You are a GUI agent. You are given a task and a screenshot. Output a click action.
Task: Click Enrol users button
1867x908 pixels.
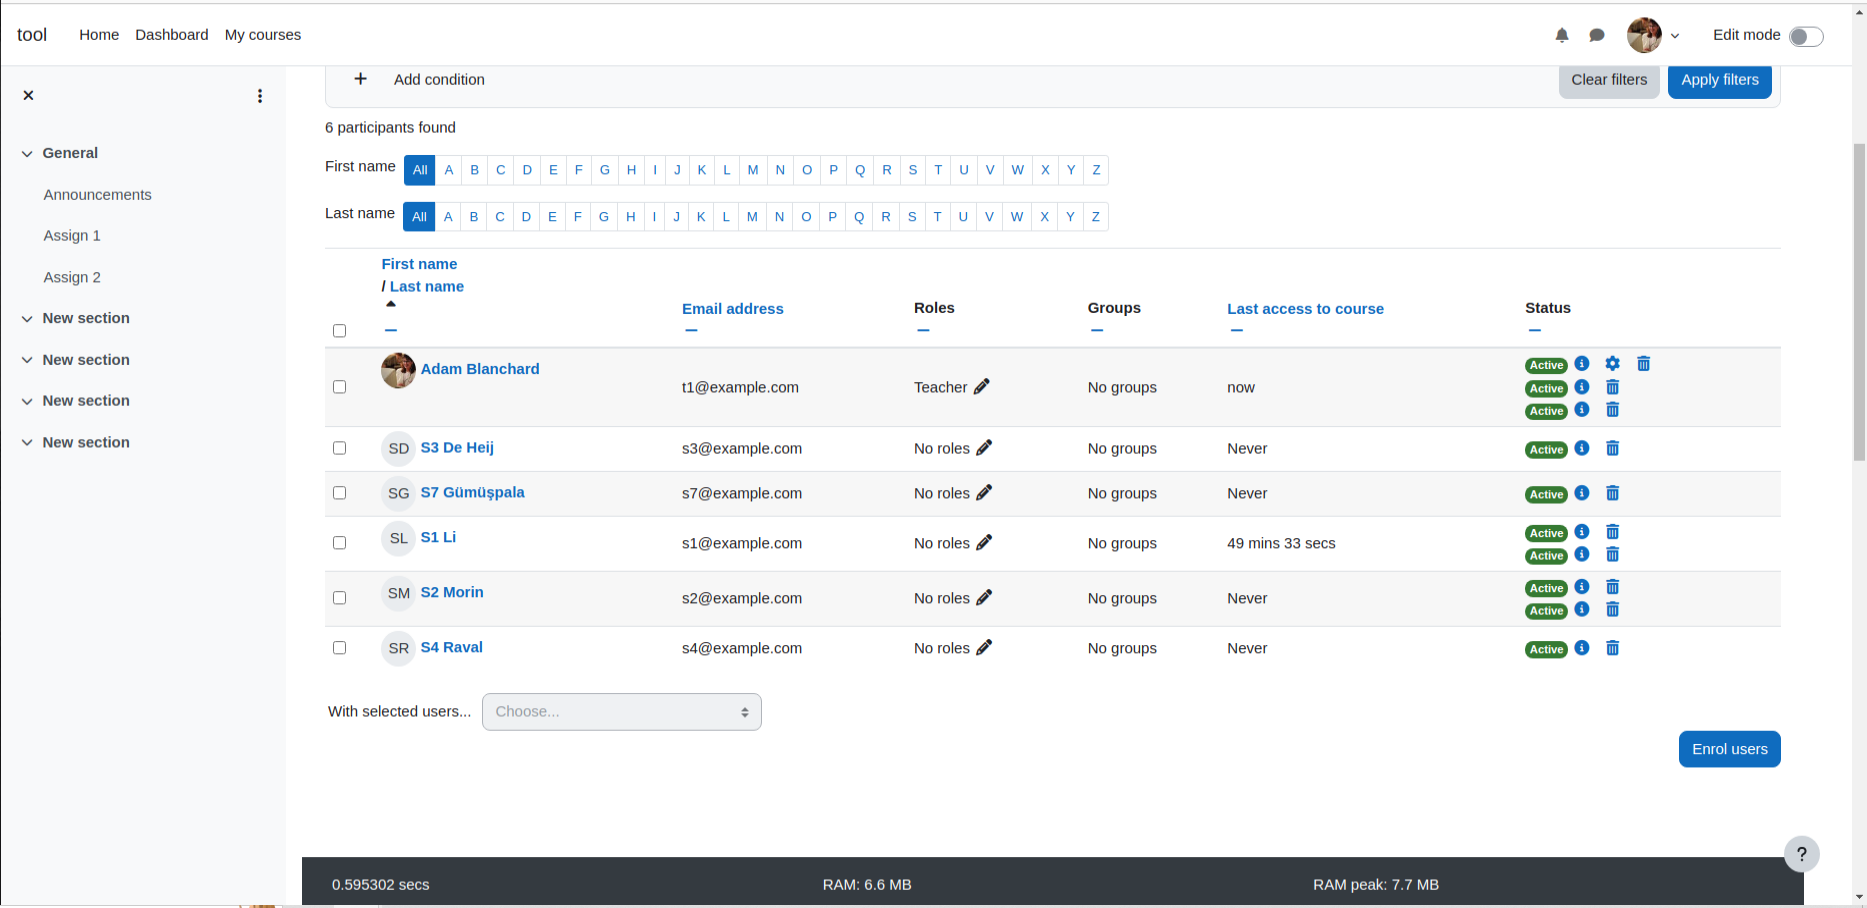[1730, 749]
